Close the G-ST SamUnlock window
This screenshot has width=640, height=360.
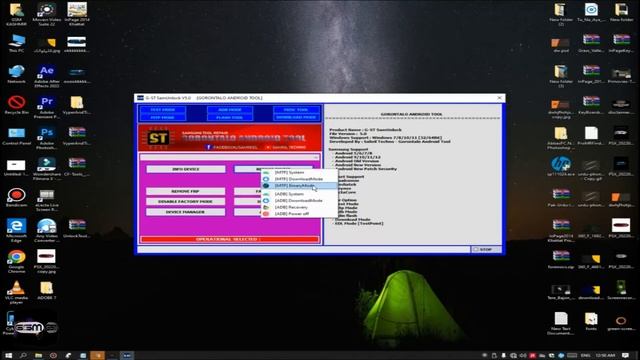[x=499, y=98]
